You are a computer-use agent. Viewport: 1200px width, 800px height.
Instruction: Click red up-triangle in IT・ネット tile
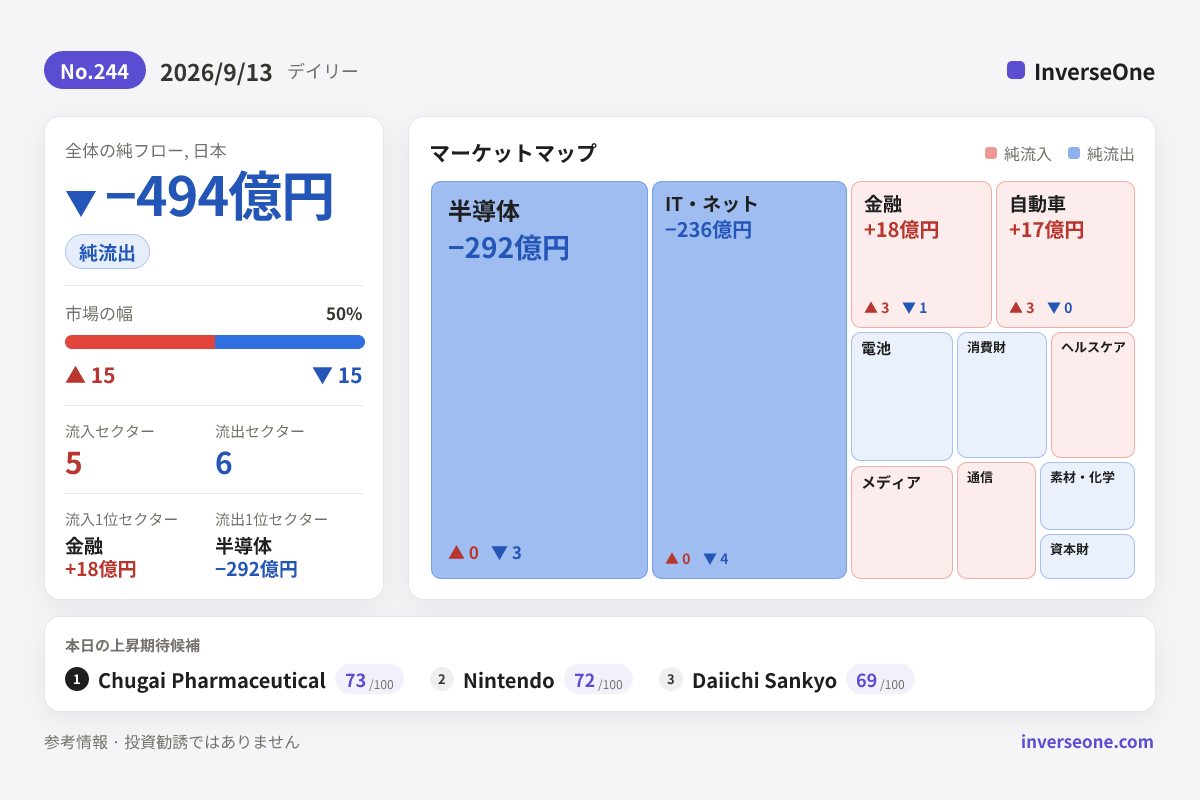[671, 559]
